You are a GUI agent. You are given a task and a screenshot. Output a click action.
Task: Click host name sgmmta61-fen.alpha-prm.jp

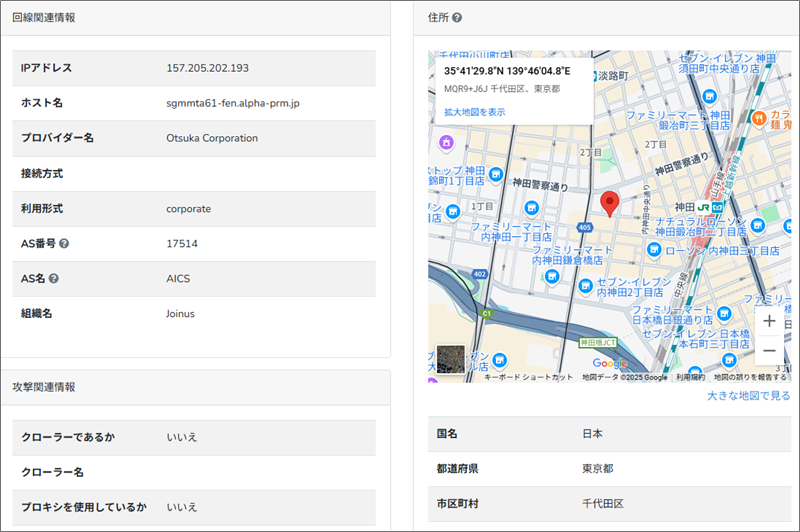tap(233, 103)
